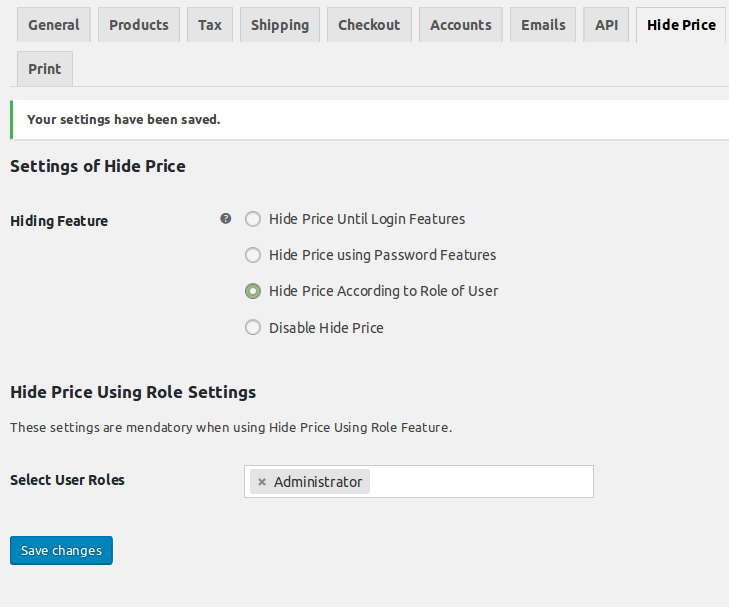Switch to the Checkout tab
Viewport: 729px width, 607px height.
click(x=369, y=25)
